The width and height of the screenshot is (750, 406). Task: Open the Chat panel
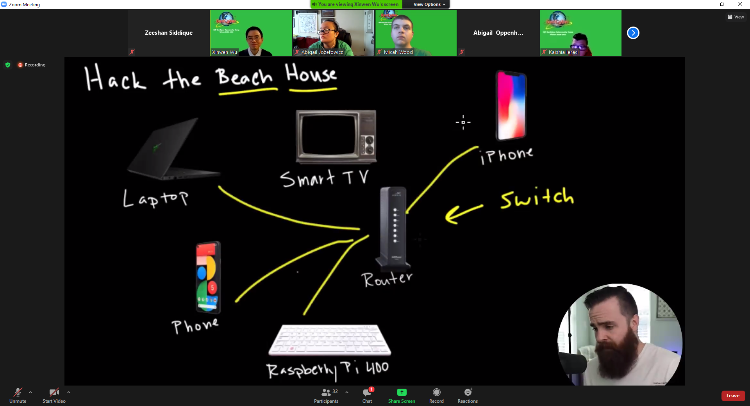(367, 395)
